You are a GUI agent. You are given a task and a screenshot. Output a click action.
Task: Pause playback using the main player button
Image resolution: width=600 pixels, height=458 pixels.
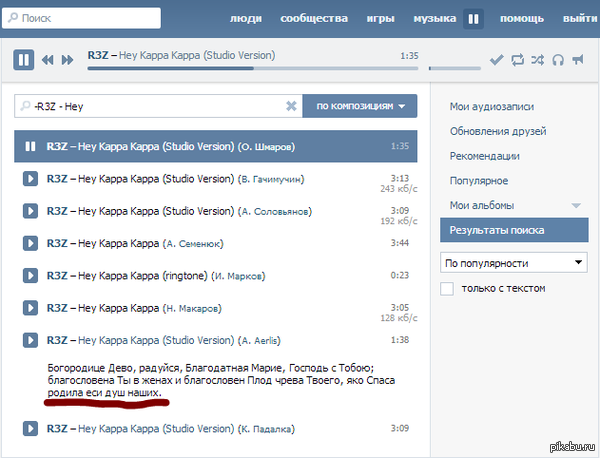click(x=24, y=60)
